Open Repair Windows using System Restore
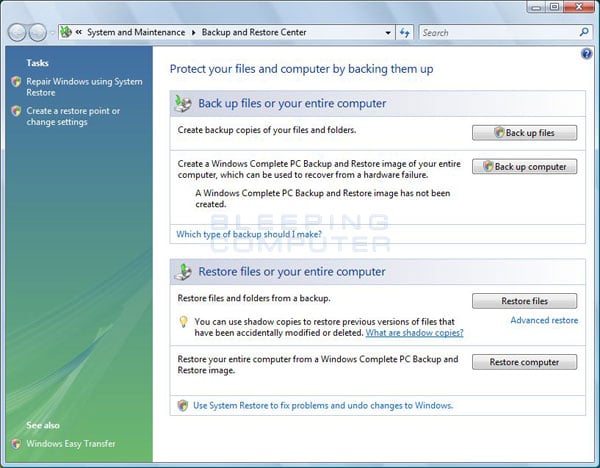The image size is (600, 468). tap(84, 87)
